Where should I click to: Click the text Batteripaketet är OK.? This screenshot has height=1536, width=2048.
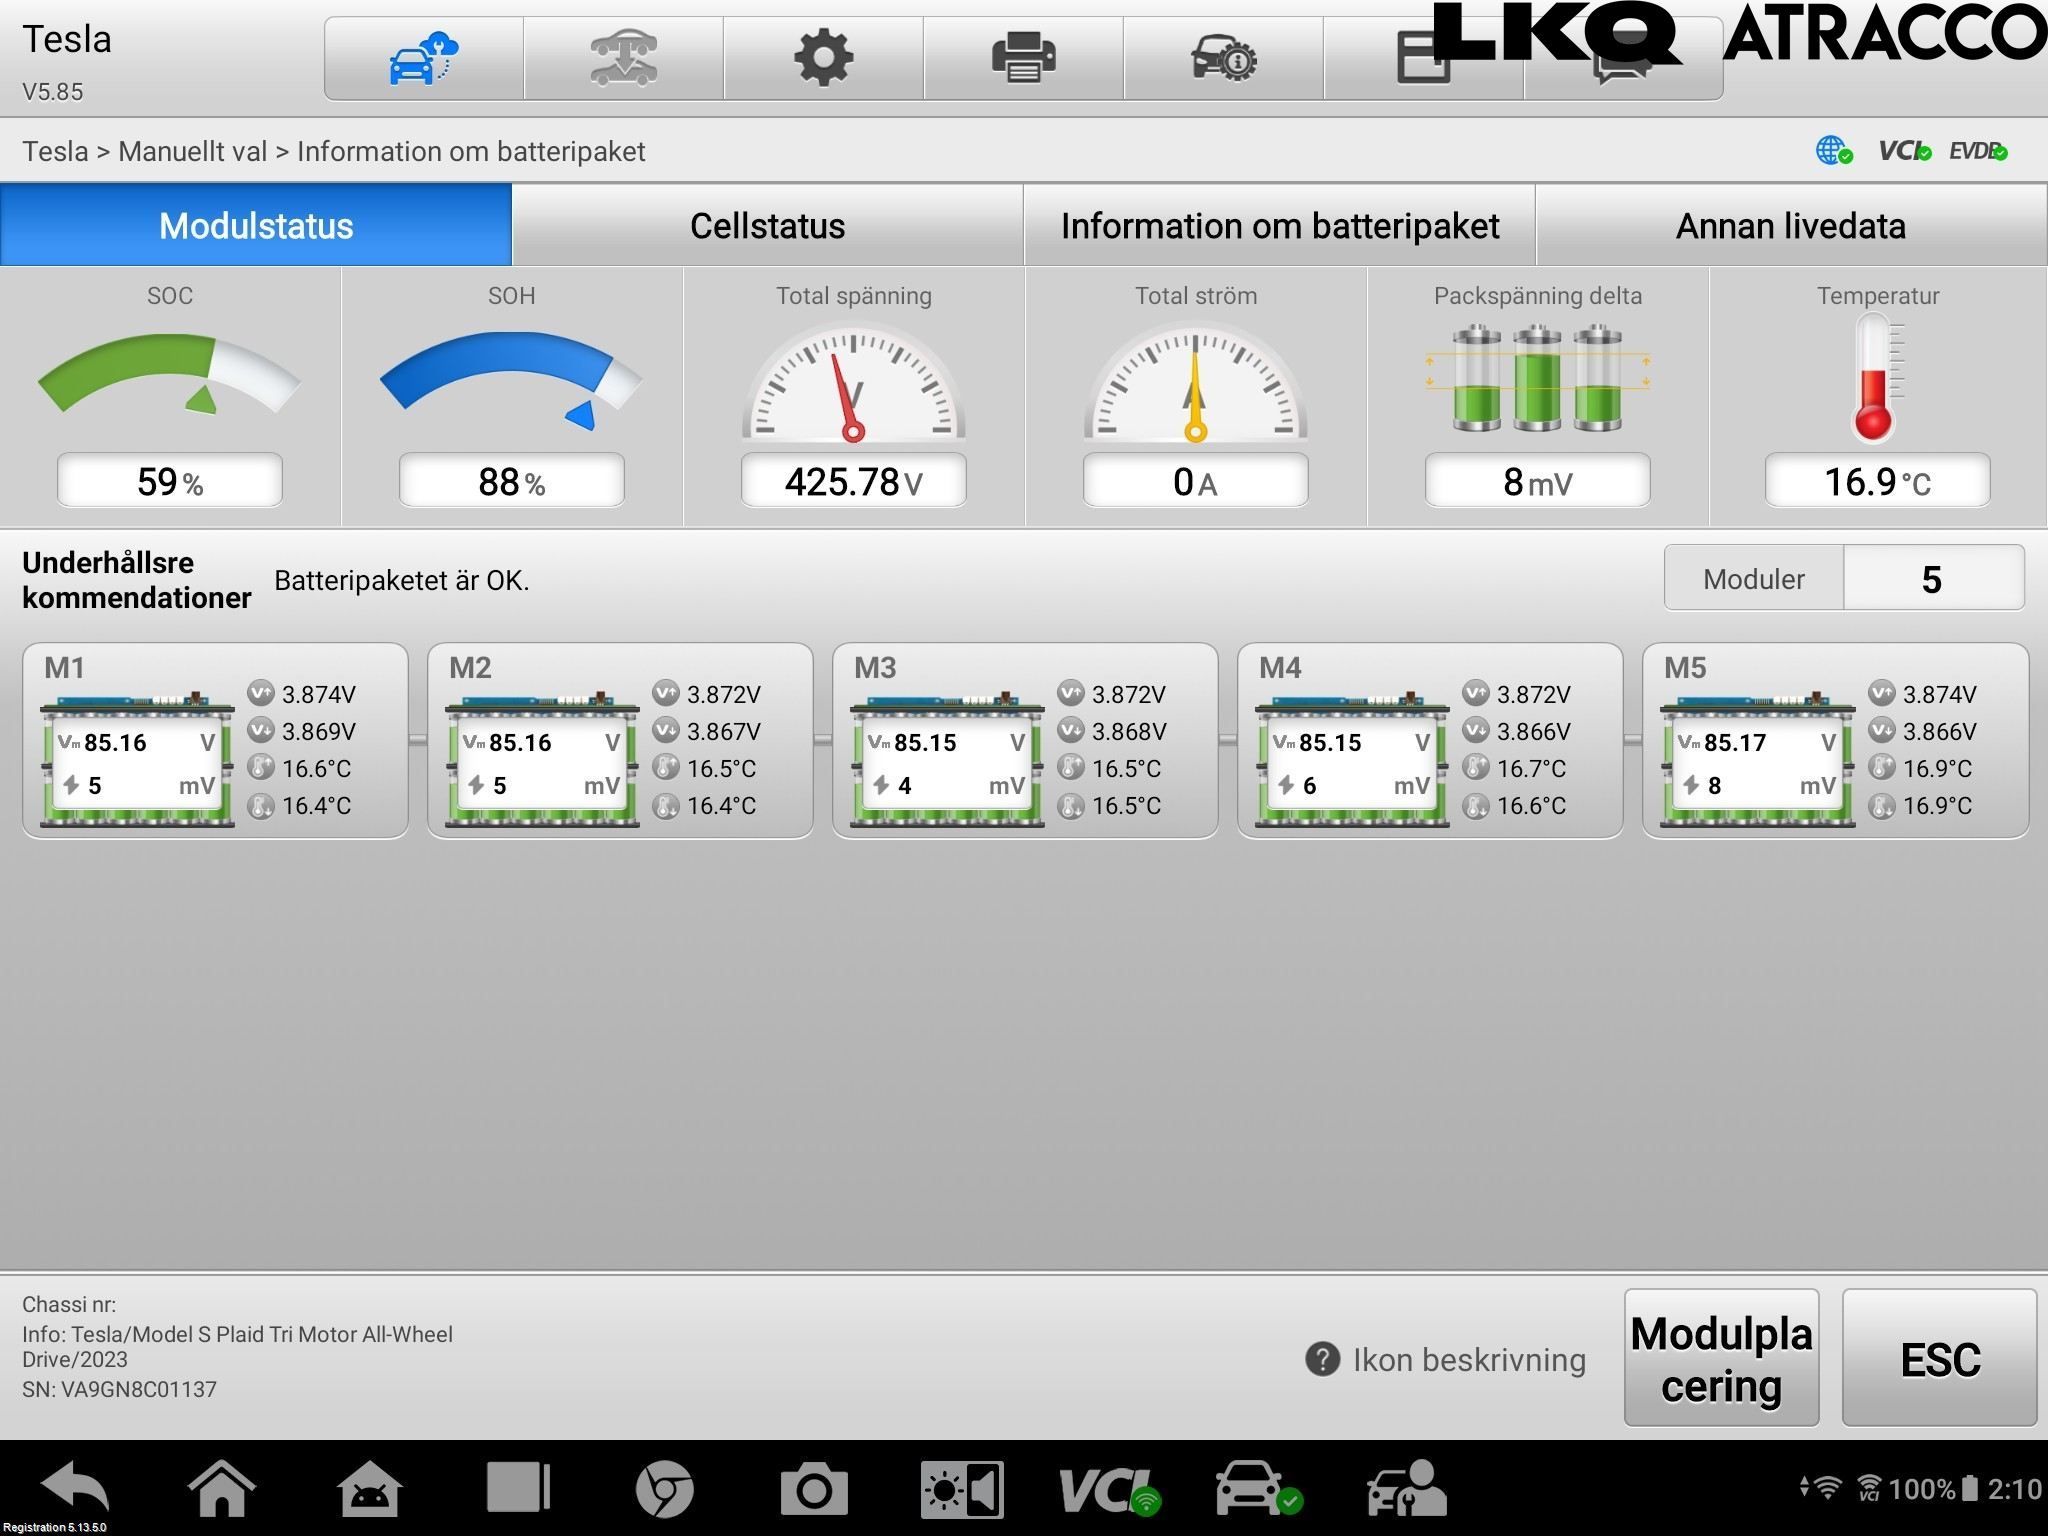click(401, 580)
